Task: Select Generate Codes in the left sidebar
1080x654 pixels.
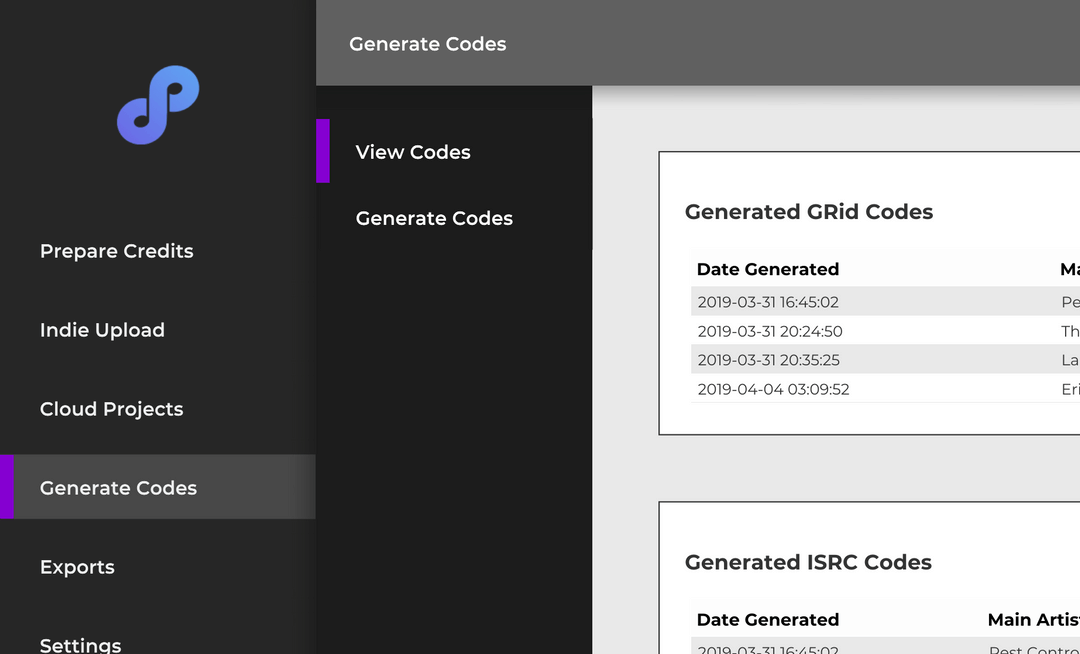Action: click(119, 488)
